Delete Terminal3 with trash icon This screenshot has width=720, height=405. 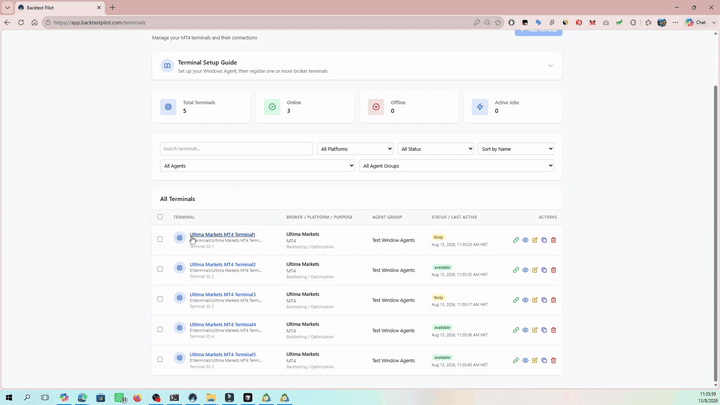pyautogui.click(x=553, y=300)
